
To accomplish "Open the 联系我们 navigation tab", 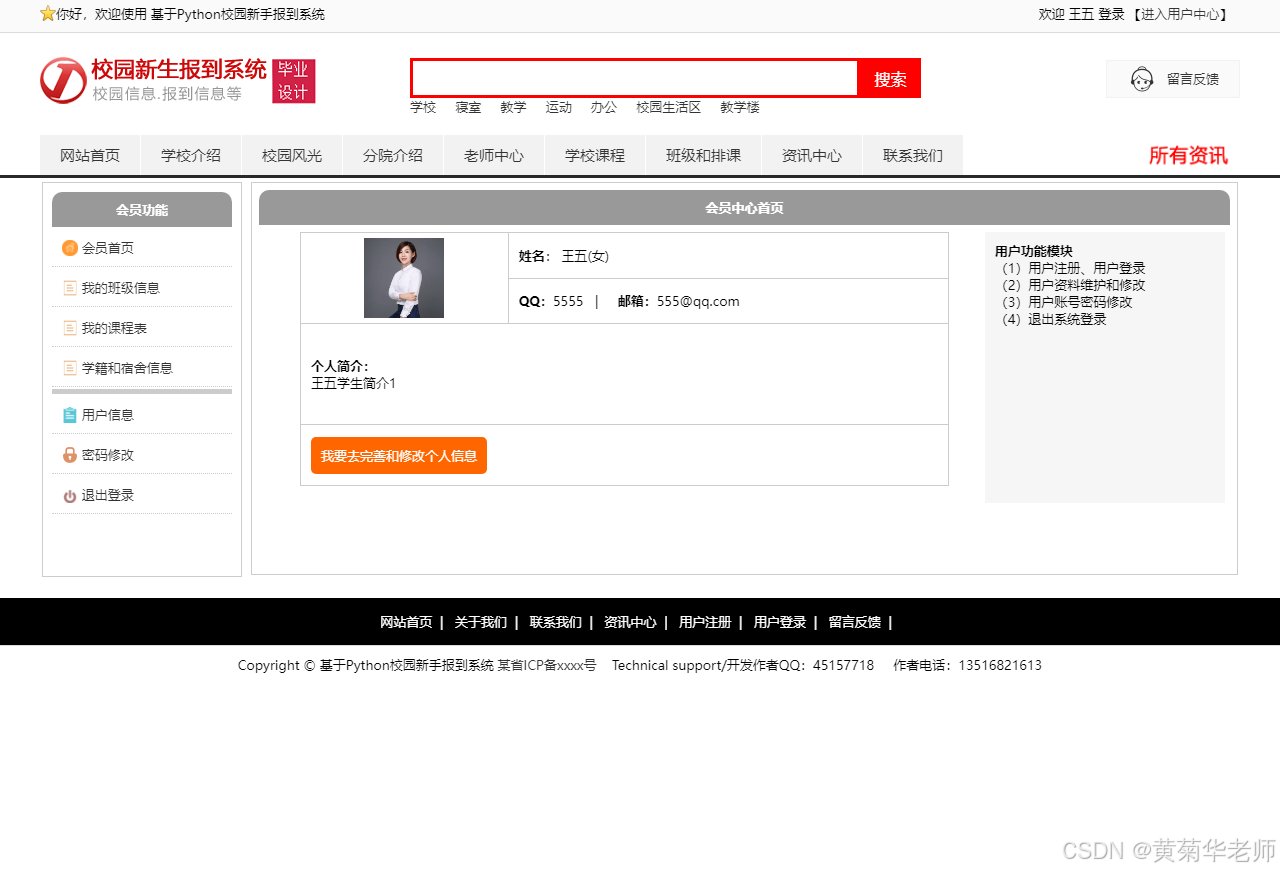I will pos(913,155).
